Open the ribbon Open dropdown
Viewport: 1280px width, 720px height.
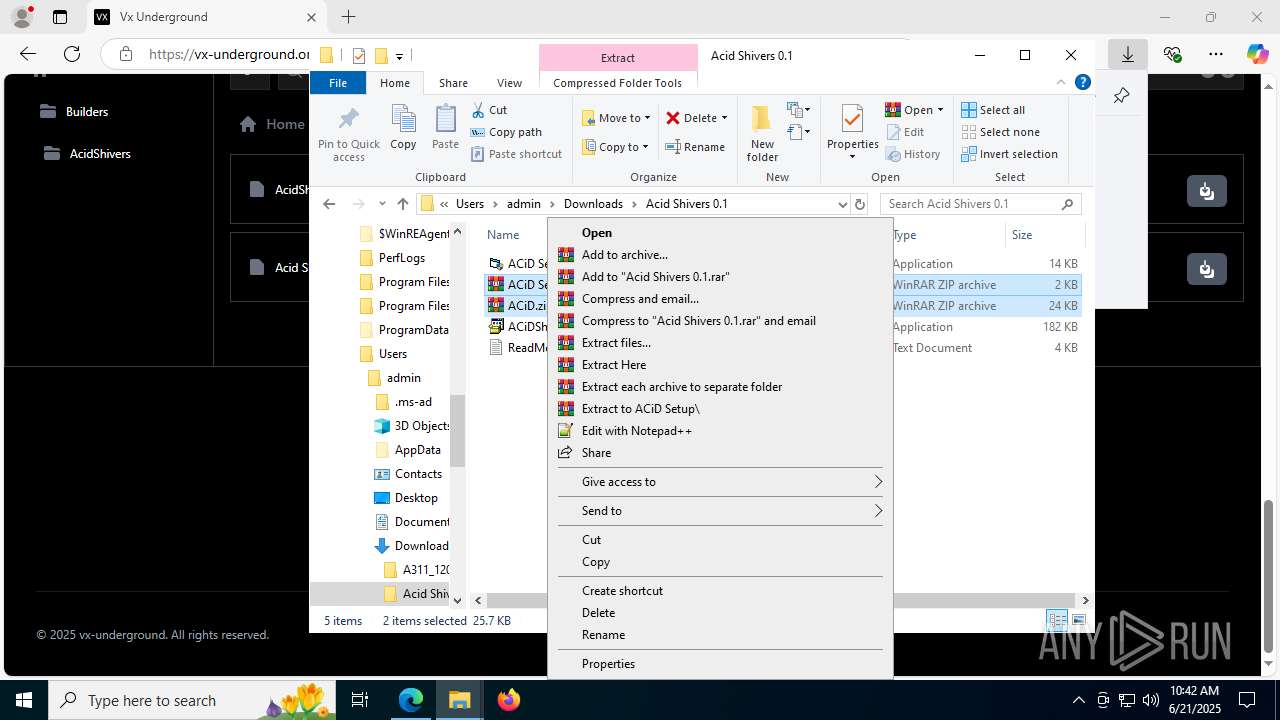tap(915, 110)
